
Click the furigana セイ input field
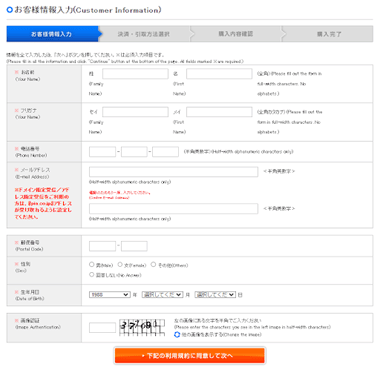coord(135,112)
